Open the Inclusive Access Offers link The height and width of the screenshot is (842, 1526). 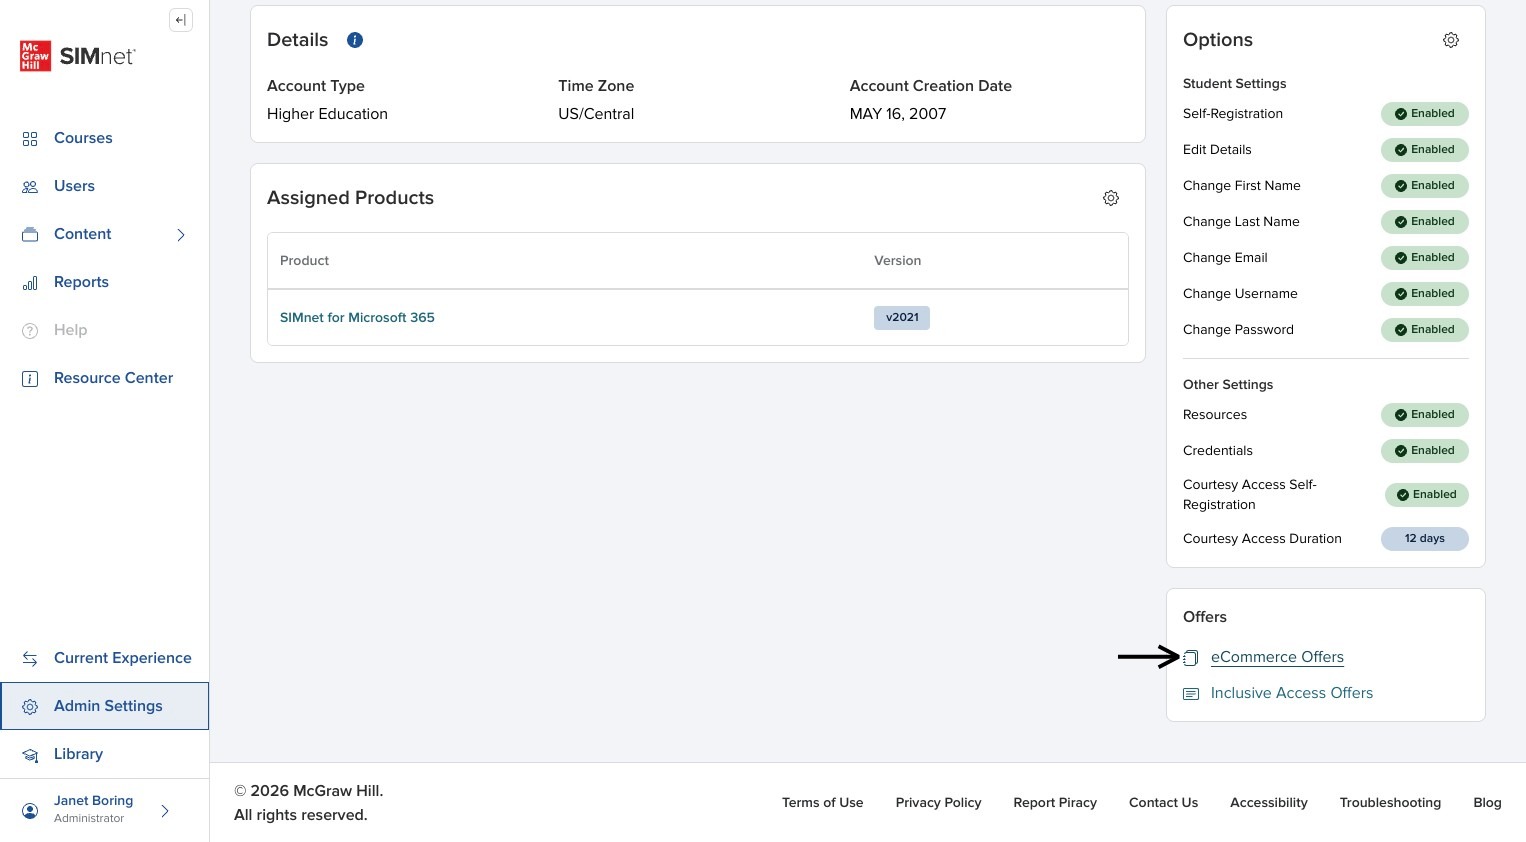(1292, 693)
